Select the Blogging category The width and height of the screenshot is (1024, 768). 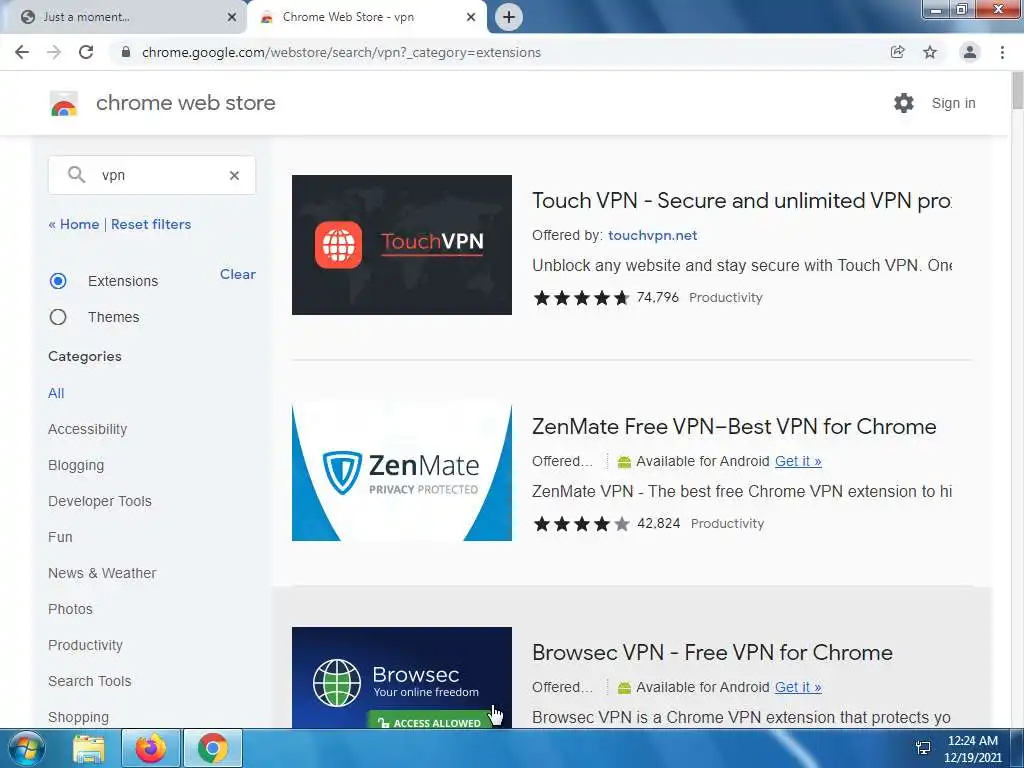coord(76,465)
